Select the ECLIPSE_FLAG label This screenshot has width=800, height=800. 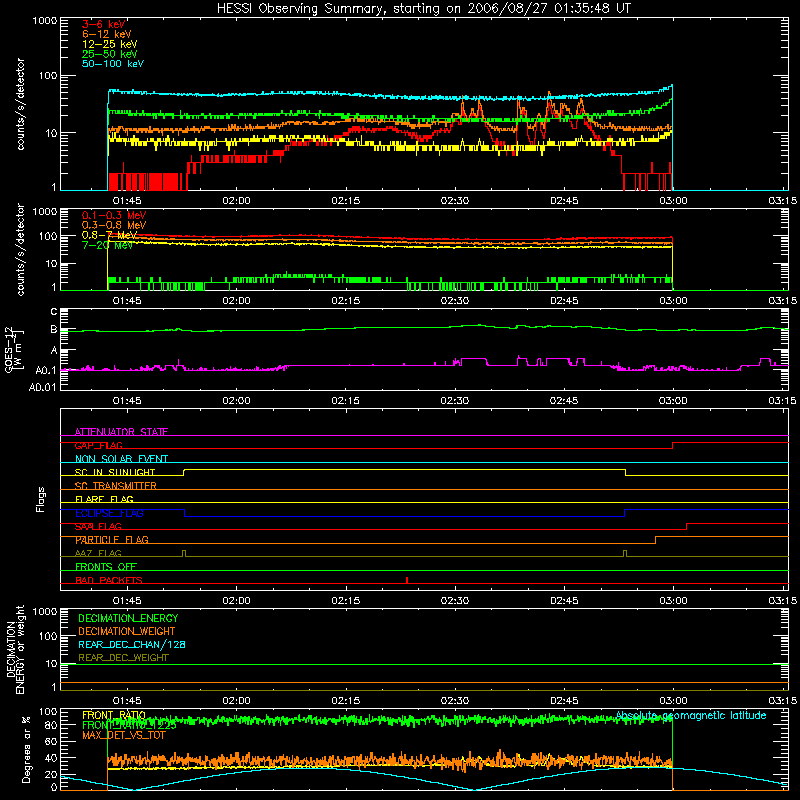click(109, 513)
